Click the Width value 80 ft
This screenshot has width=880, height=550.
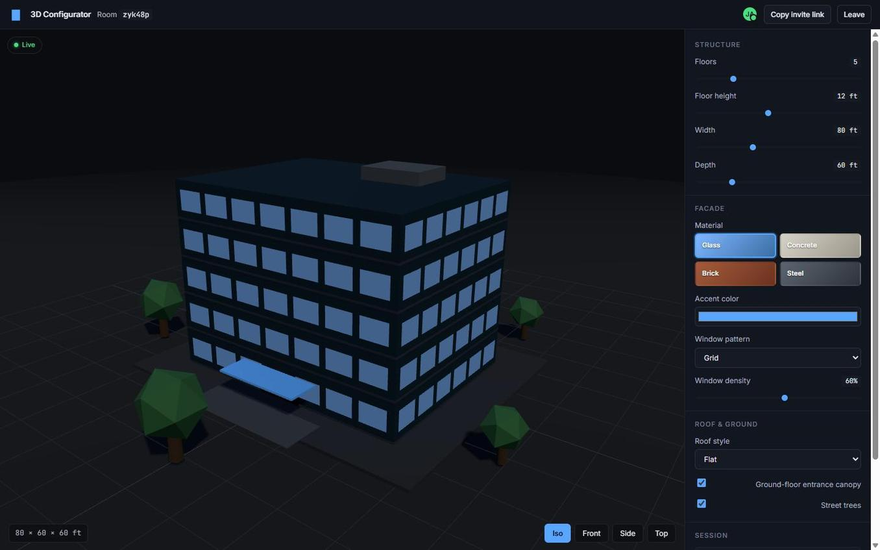tap(847, 130)
